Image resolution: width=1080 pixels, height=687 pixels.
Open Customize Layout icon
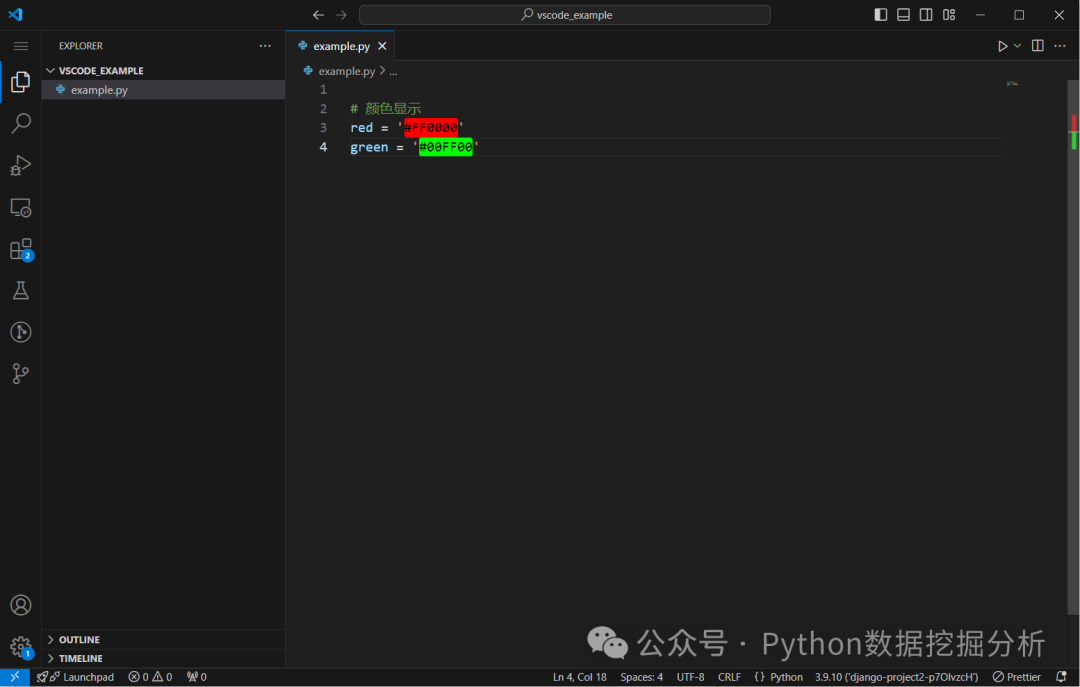[949, 14]
